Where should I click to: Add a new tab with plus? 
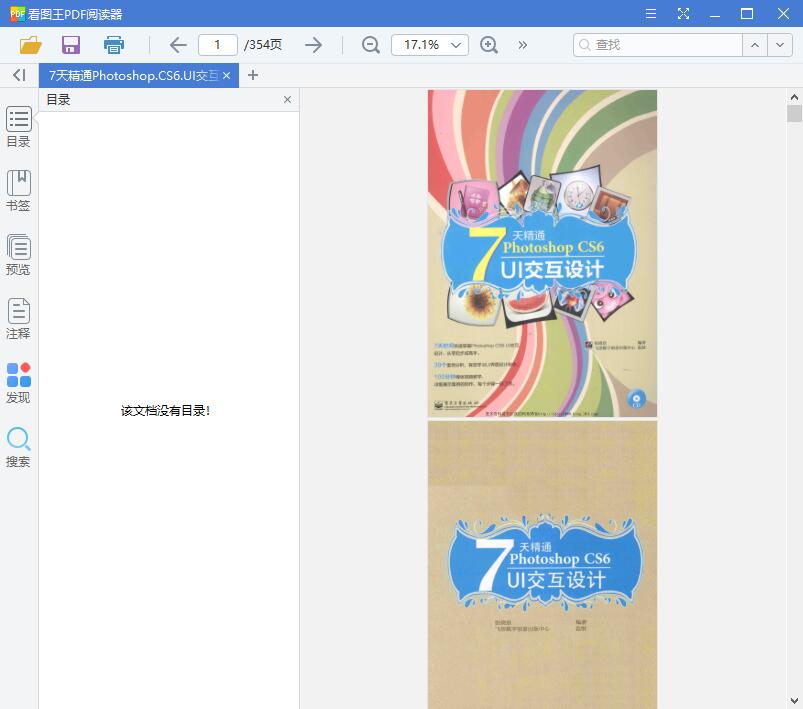coord(252,75)
